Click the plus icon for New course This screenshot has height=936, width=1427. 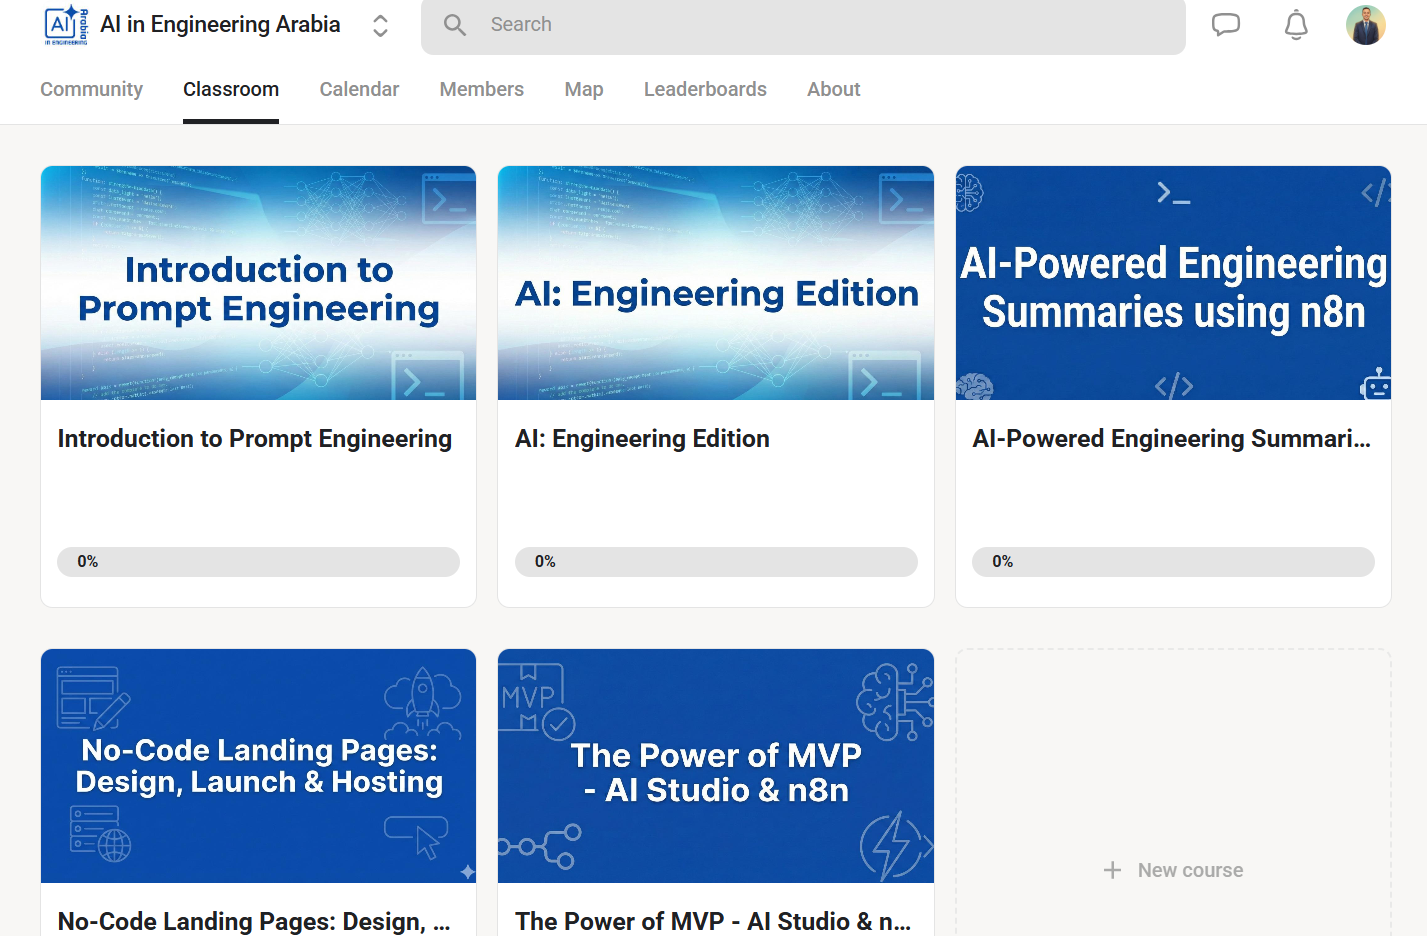click(1112, 870)
